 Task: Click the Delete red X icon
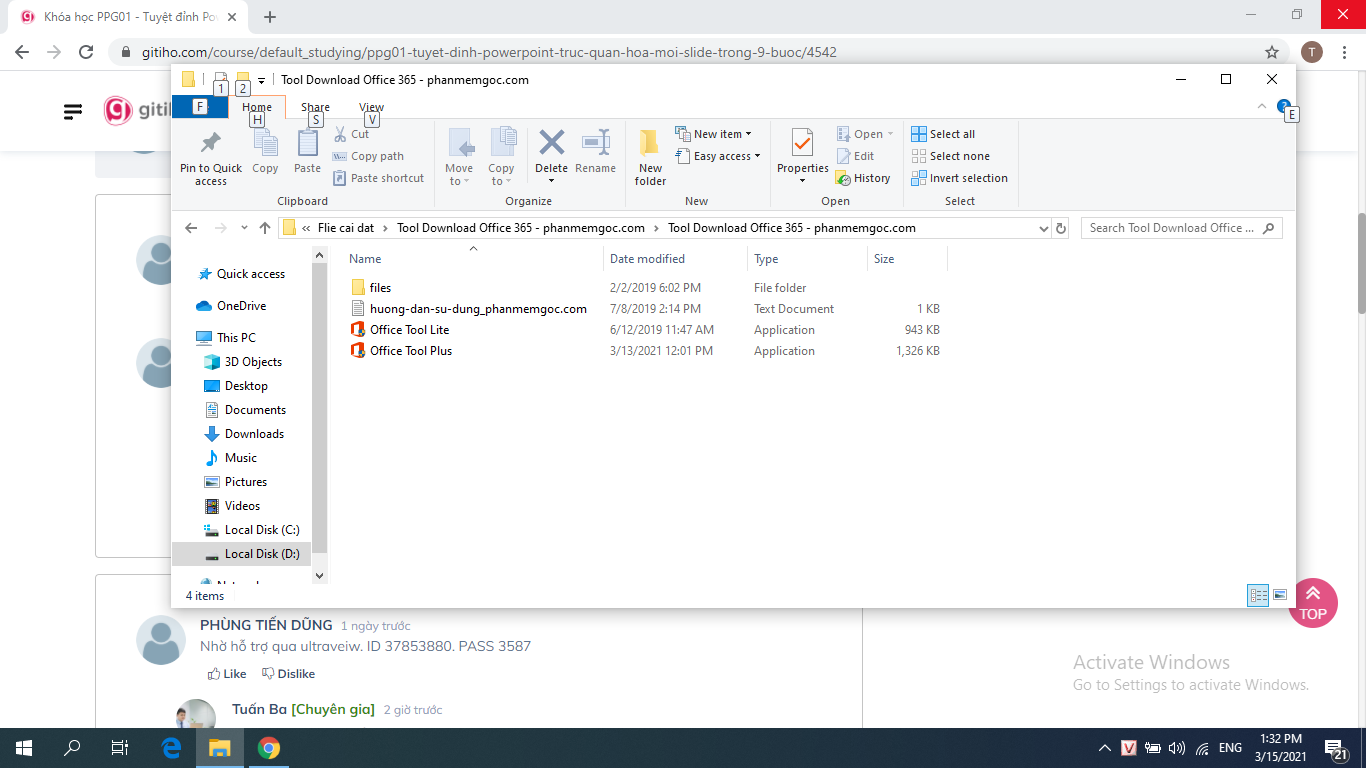point(551,142)
